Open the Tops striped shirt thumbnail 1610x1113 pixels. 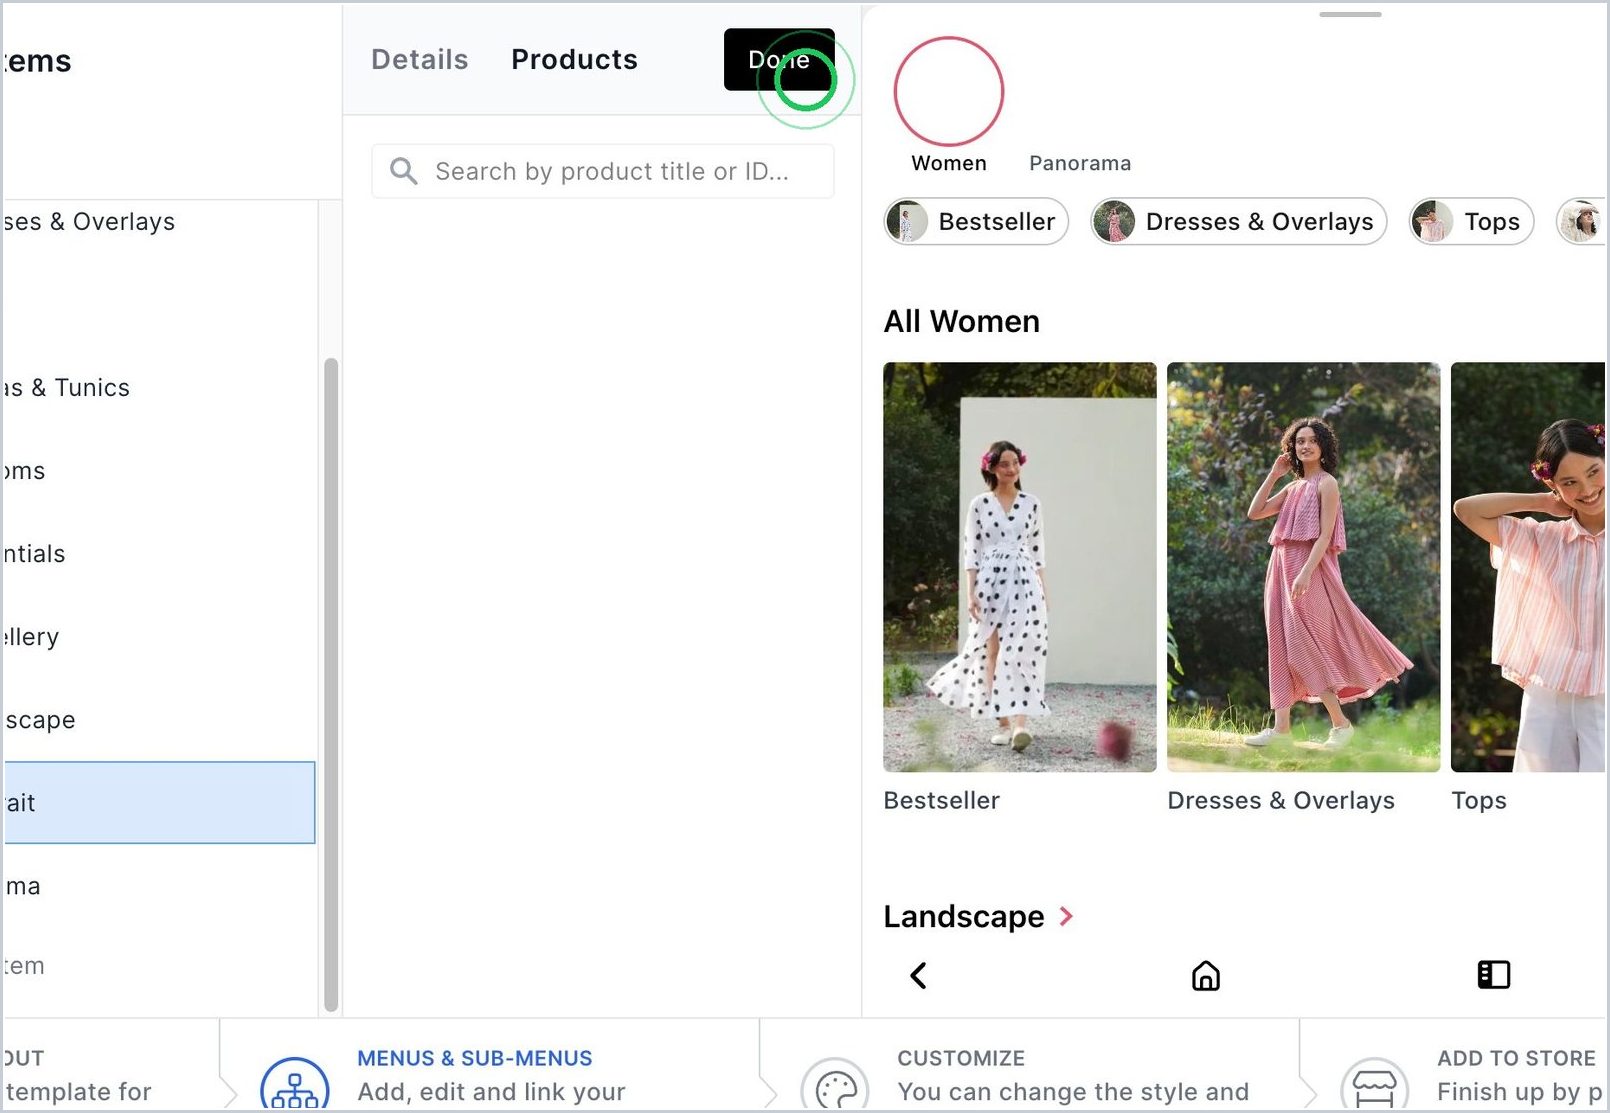(1528, 567)
